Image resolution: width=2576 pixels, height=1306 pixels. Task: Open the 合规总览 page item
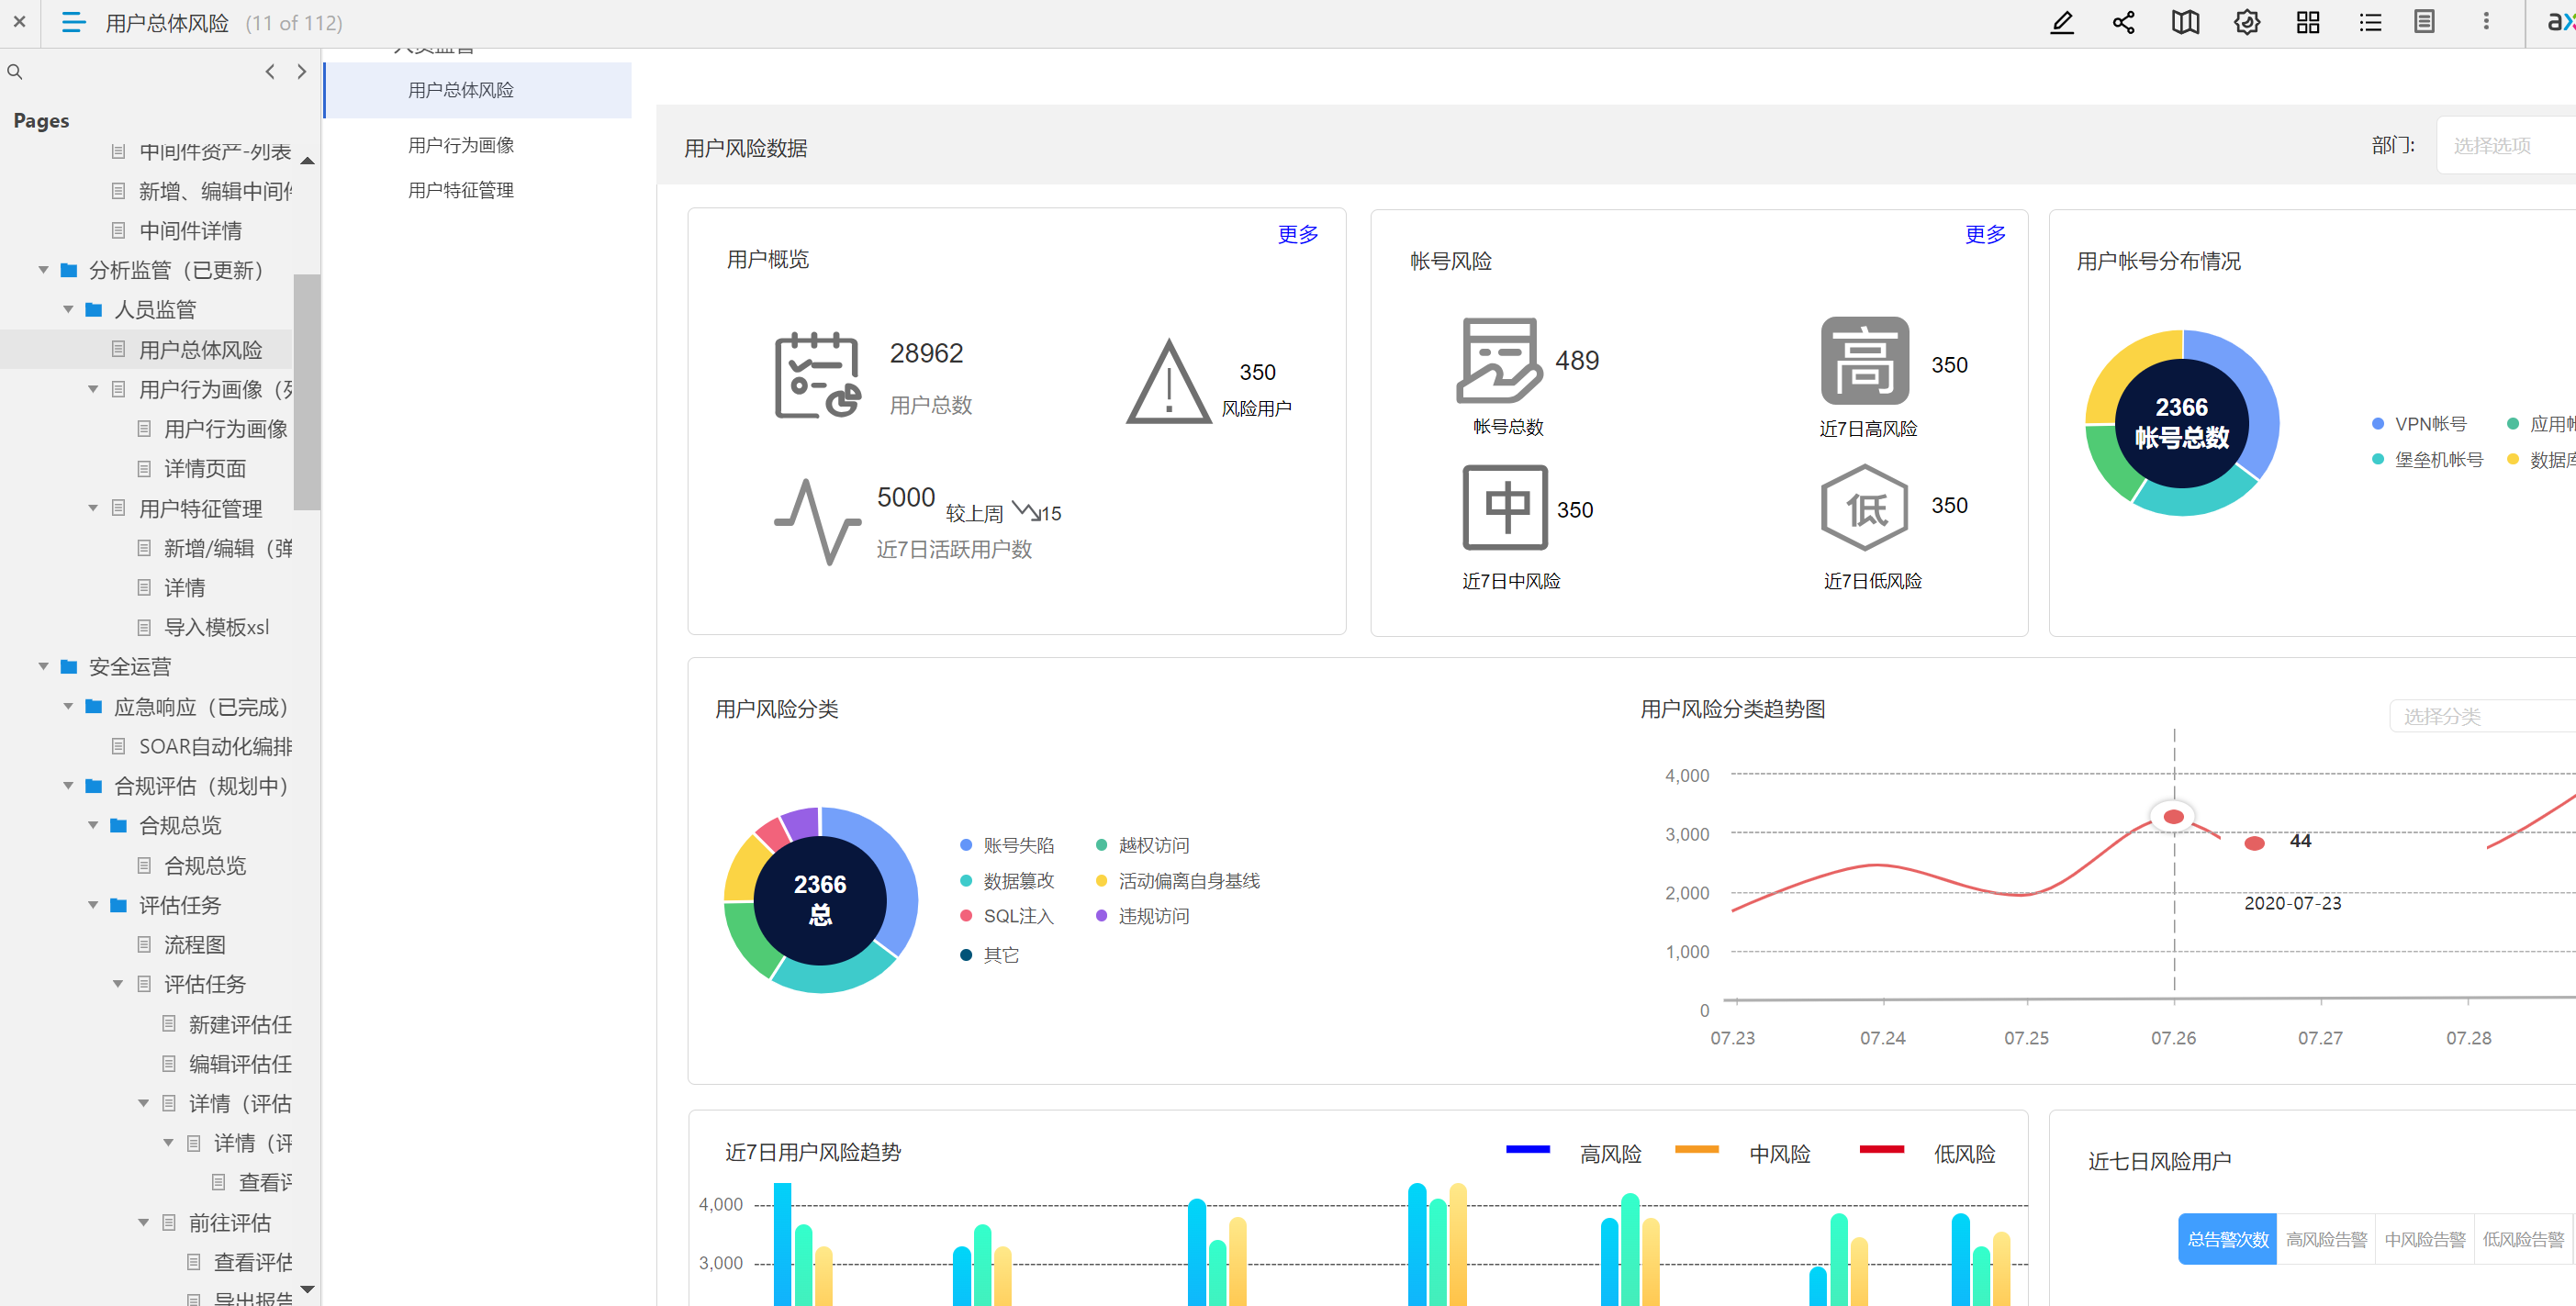click(205, 865)
